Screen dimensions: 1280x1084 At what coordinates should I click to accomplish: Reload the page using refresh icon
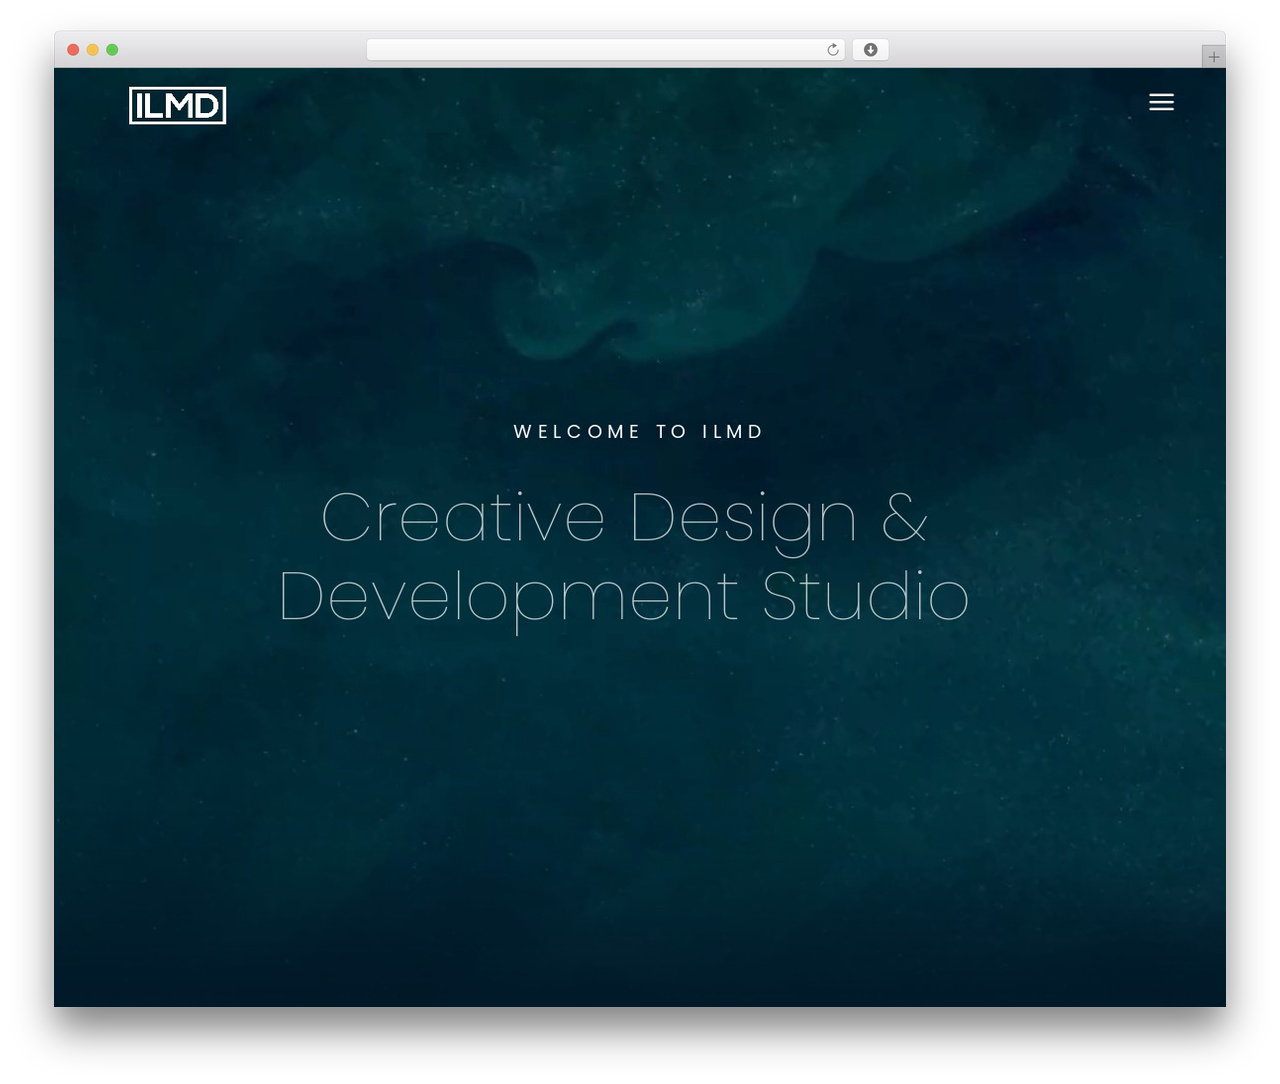pyautogui.click(x=833, y=50)
